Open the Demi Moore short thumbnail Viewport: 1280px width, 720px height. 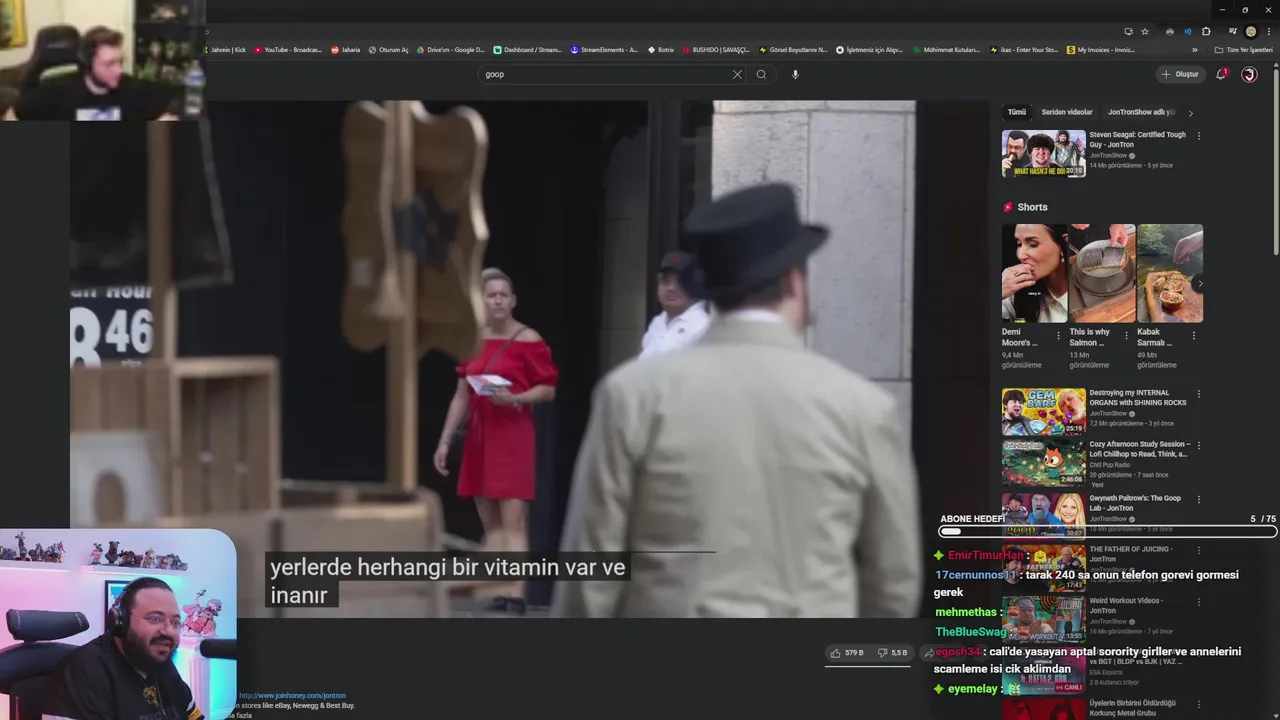1034,273
